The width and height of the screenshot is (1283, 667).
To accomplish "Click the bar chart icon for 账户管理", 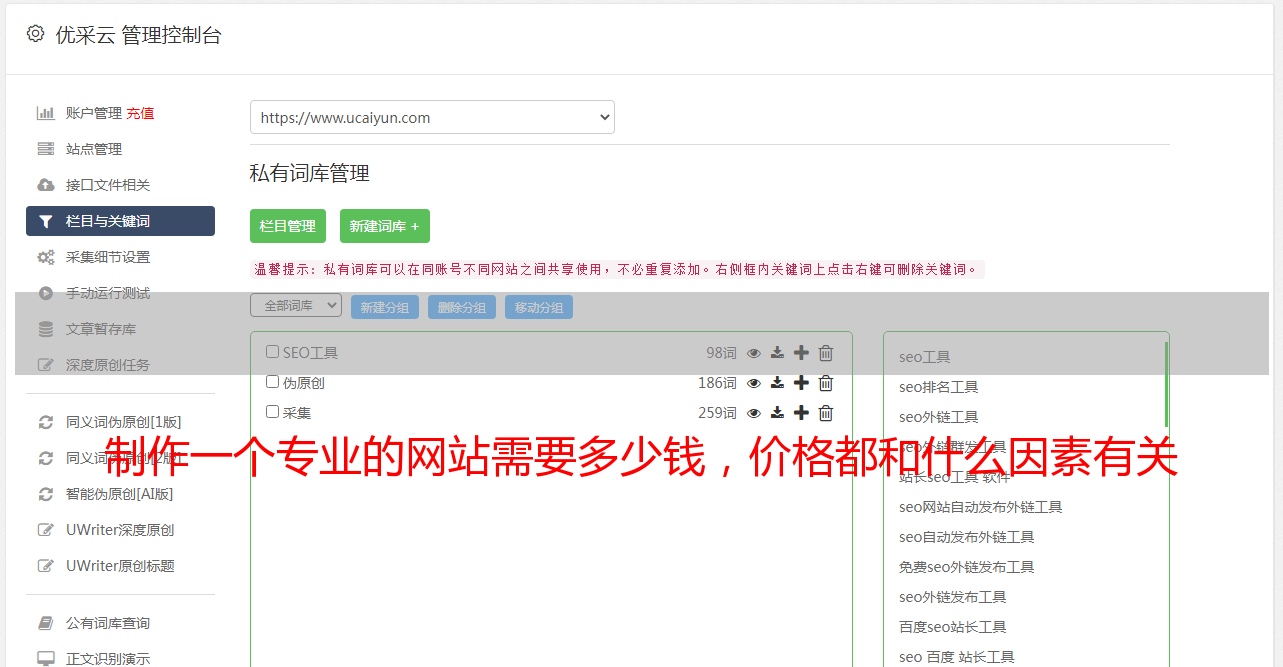I will click(46, 113).
